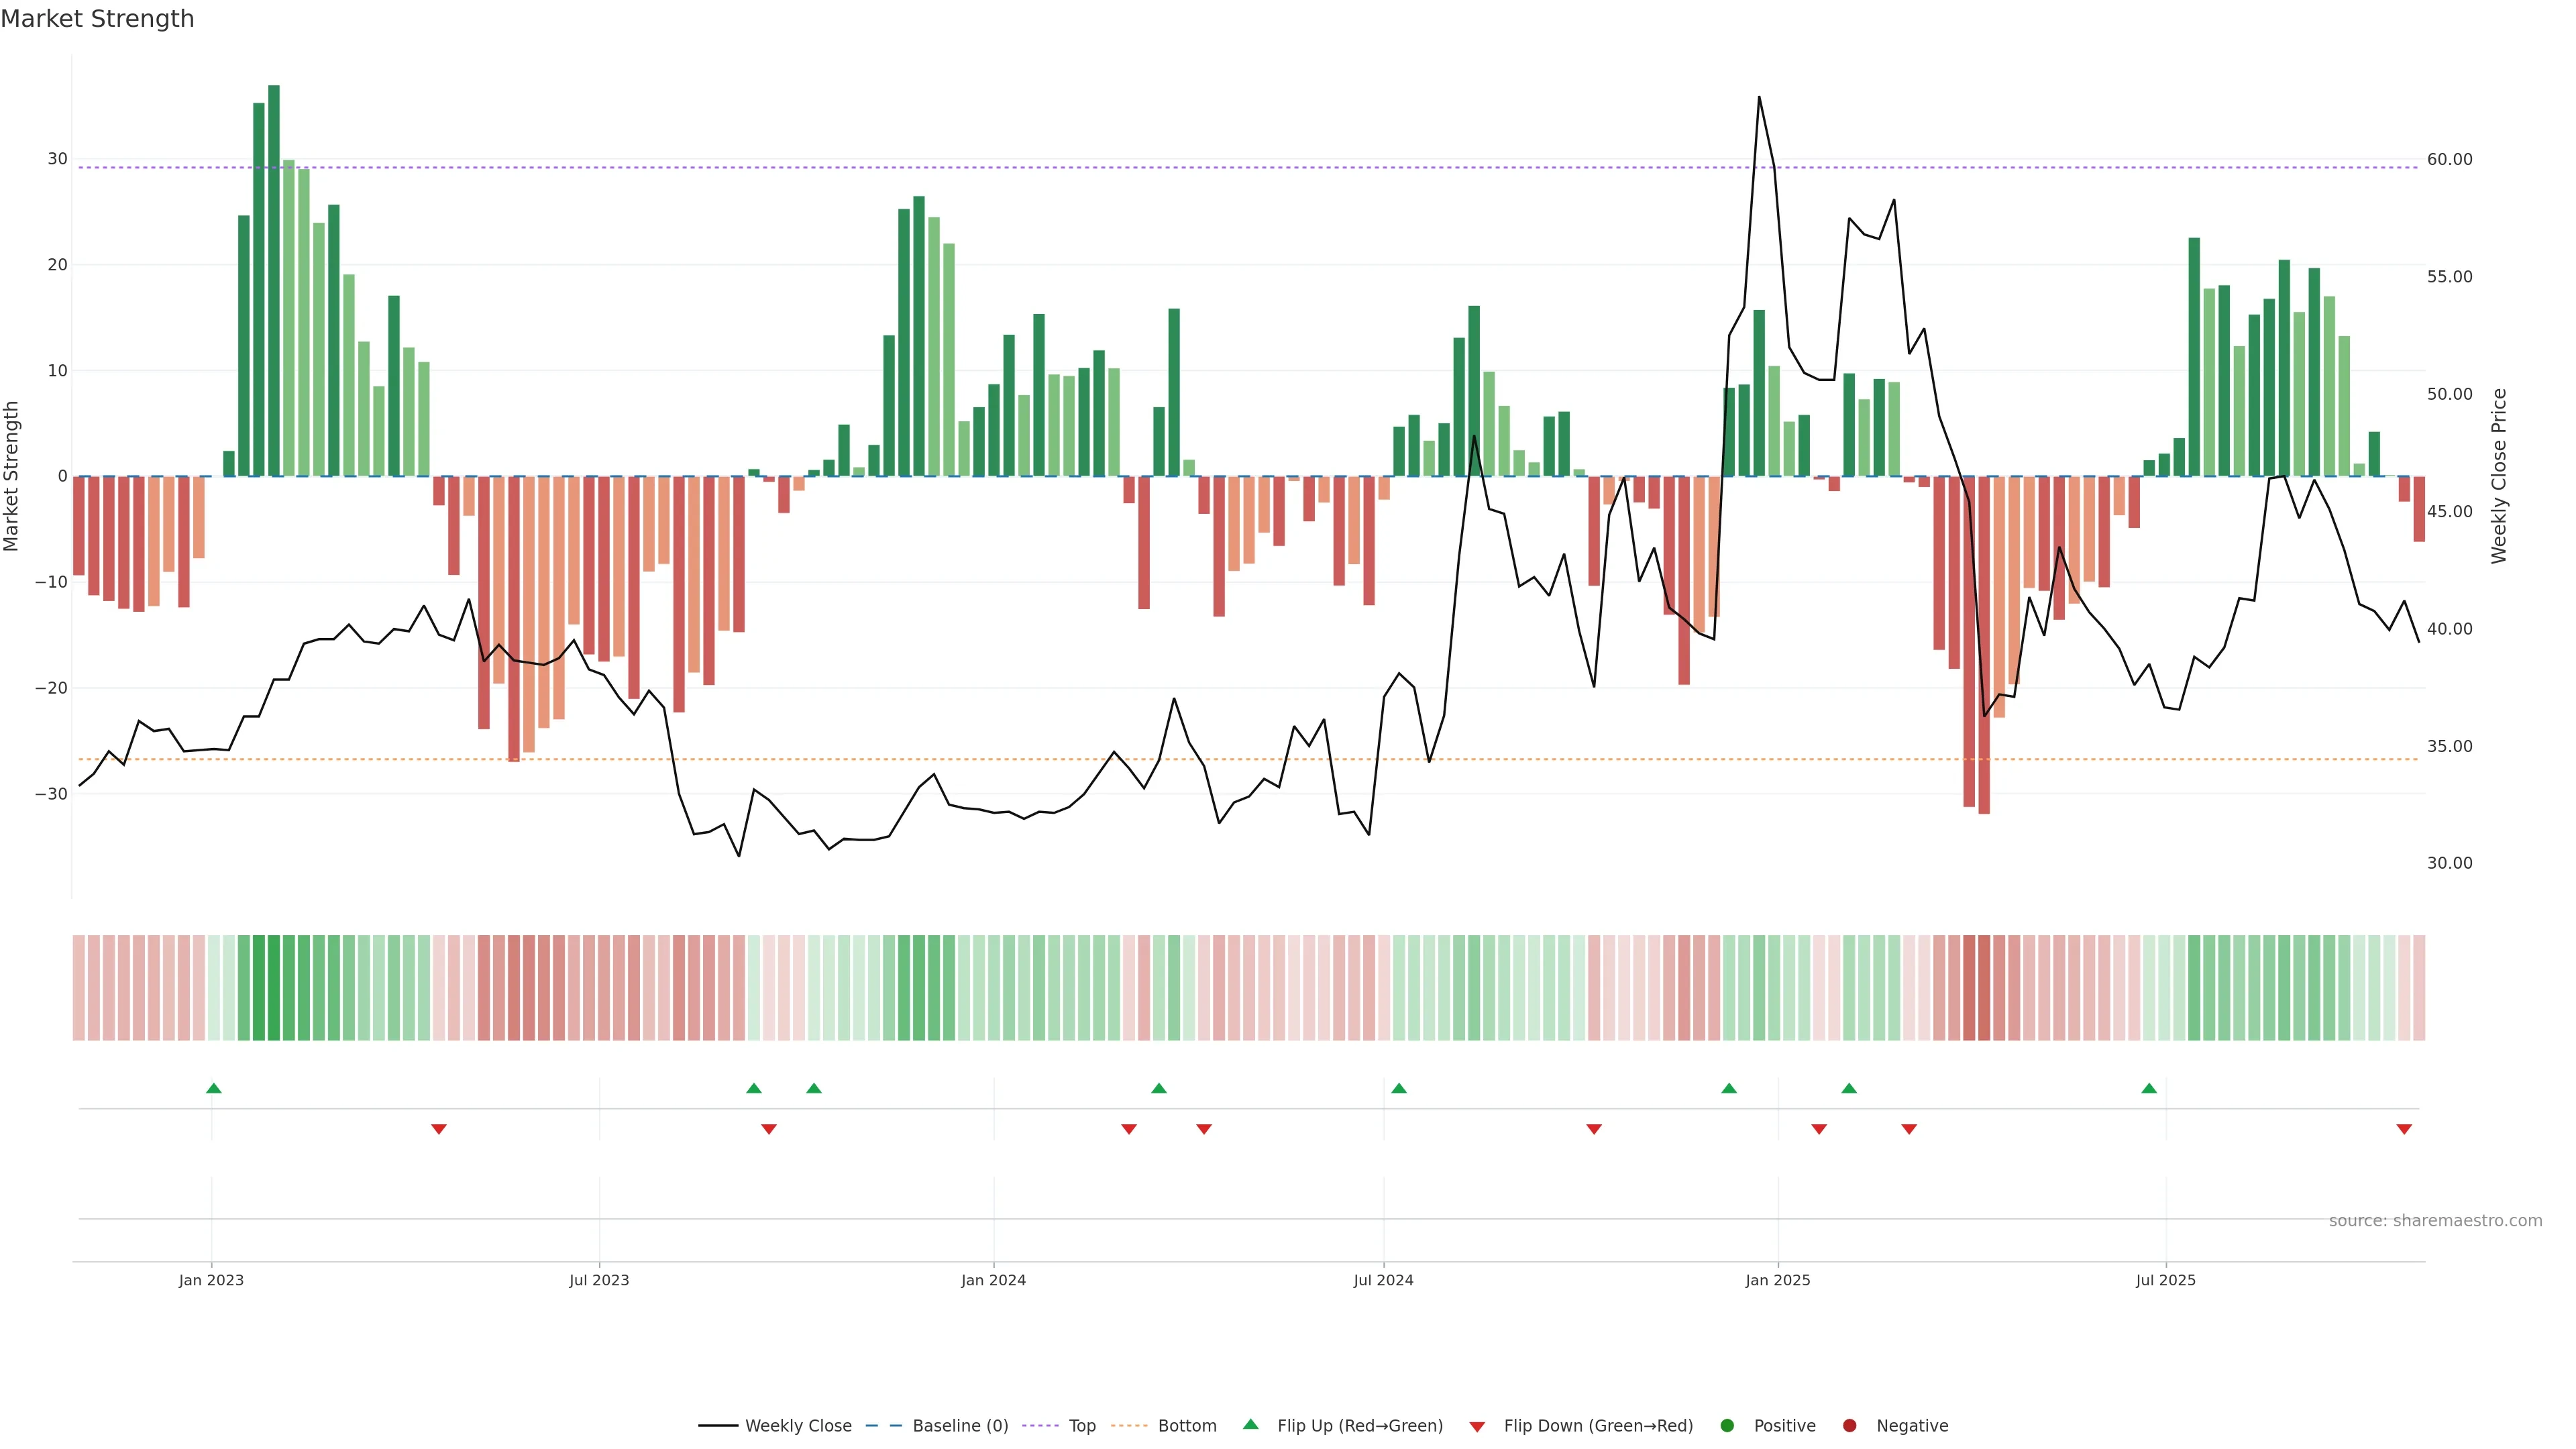Click the Weekly Close Price axis title
Screen dimensions: 2576x1449
(x=2500, y=476)
